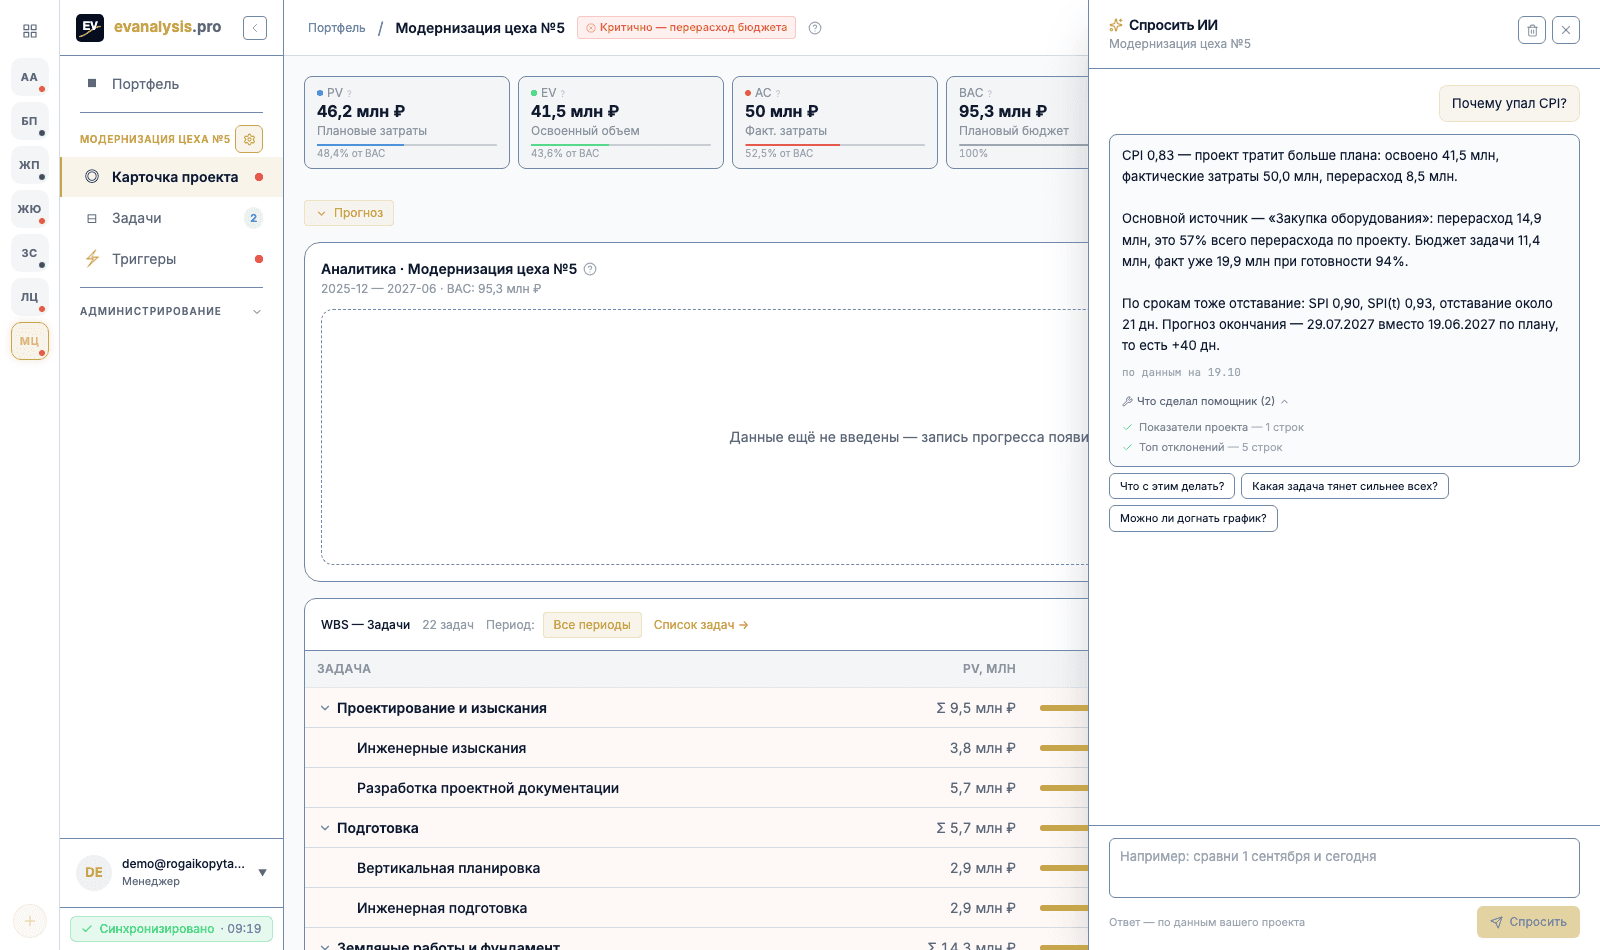Click the critical budget overrun badge
This screenshot has width=1600, height=950.
point(686,28)
